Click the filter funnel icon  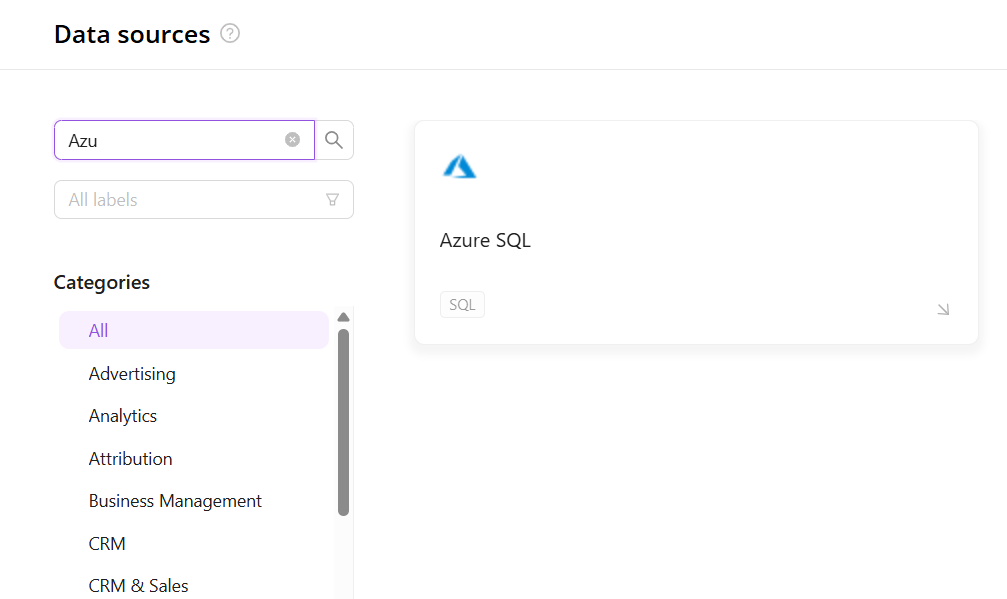click(x=333, y=200)
